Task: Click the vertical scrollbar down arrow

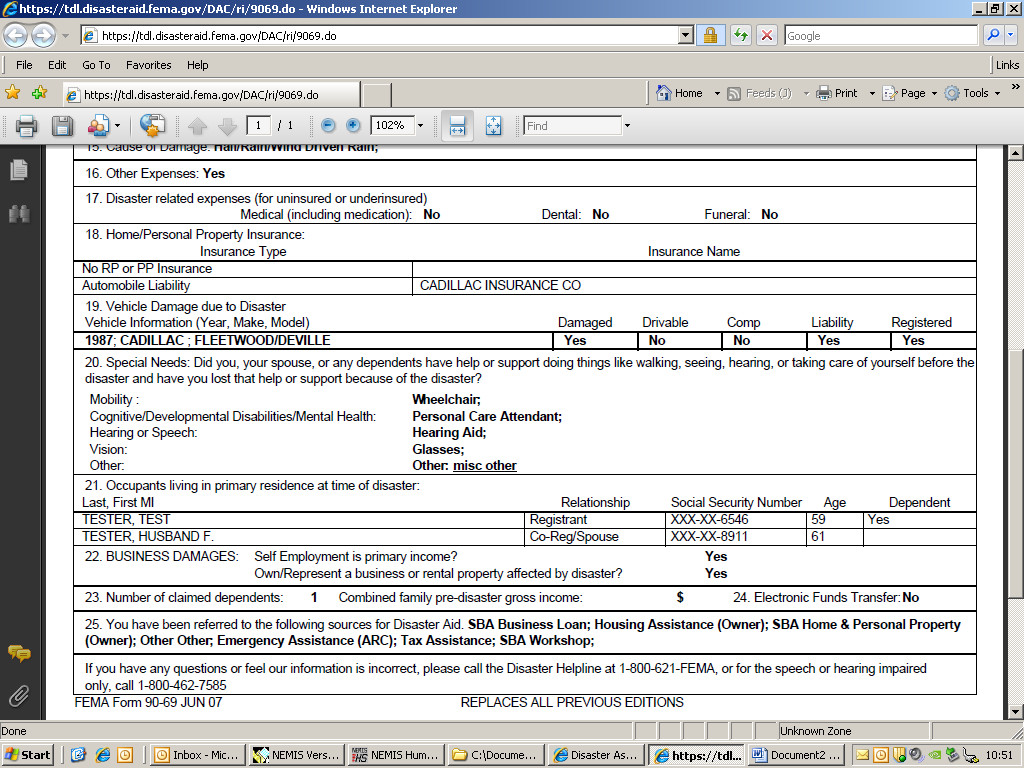Action: [x=1014, y=711]
